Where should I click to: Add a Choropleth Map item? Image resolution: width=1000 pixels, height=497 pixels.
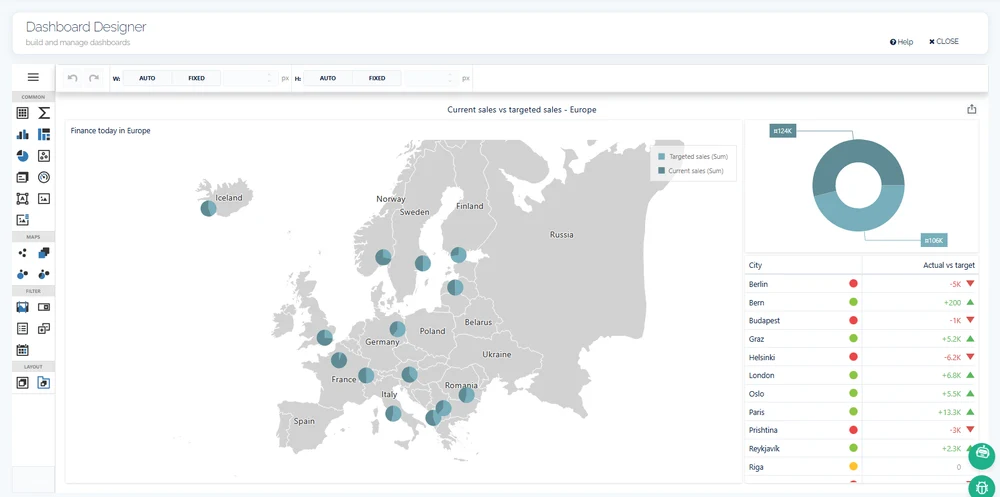tap(44, 253)
